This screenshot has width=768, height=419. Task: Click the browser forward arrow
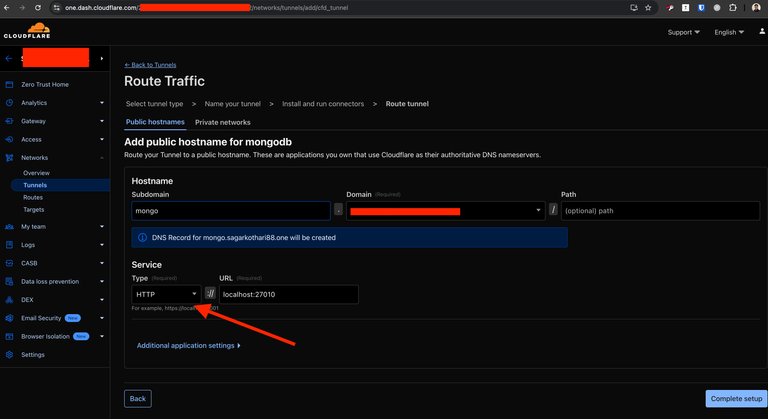[22, 7]
